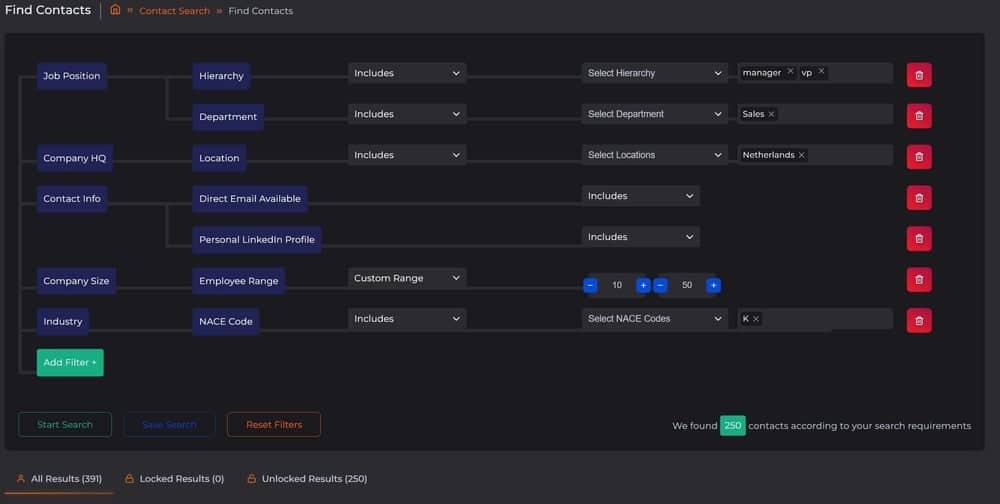Open the Select Hierarchy dropdown
The height and width of the screenshot is (504, 1000).
click(655, 73)
